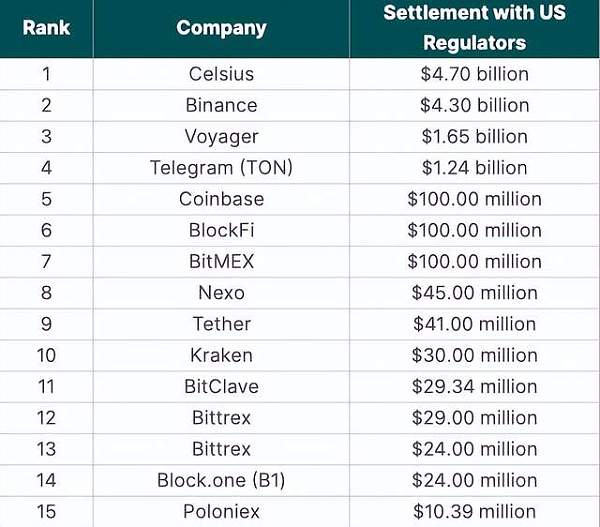Viewport: 600px width, 527px height.
Task: Click the Telegram (TON) cell
Action: [221, 168]
